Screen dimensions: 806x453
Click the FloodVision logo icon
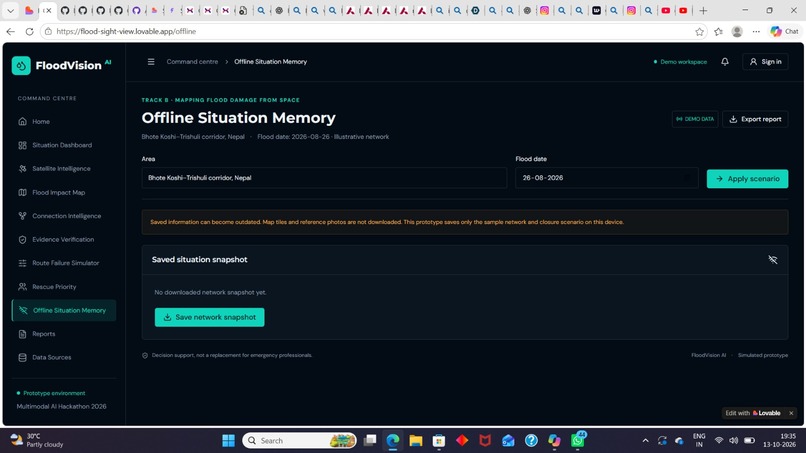click(21, 65)
